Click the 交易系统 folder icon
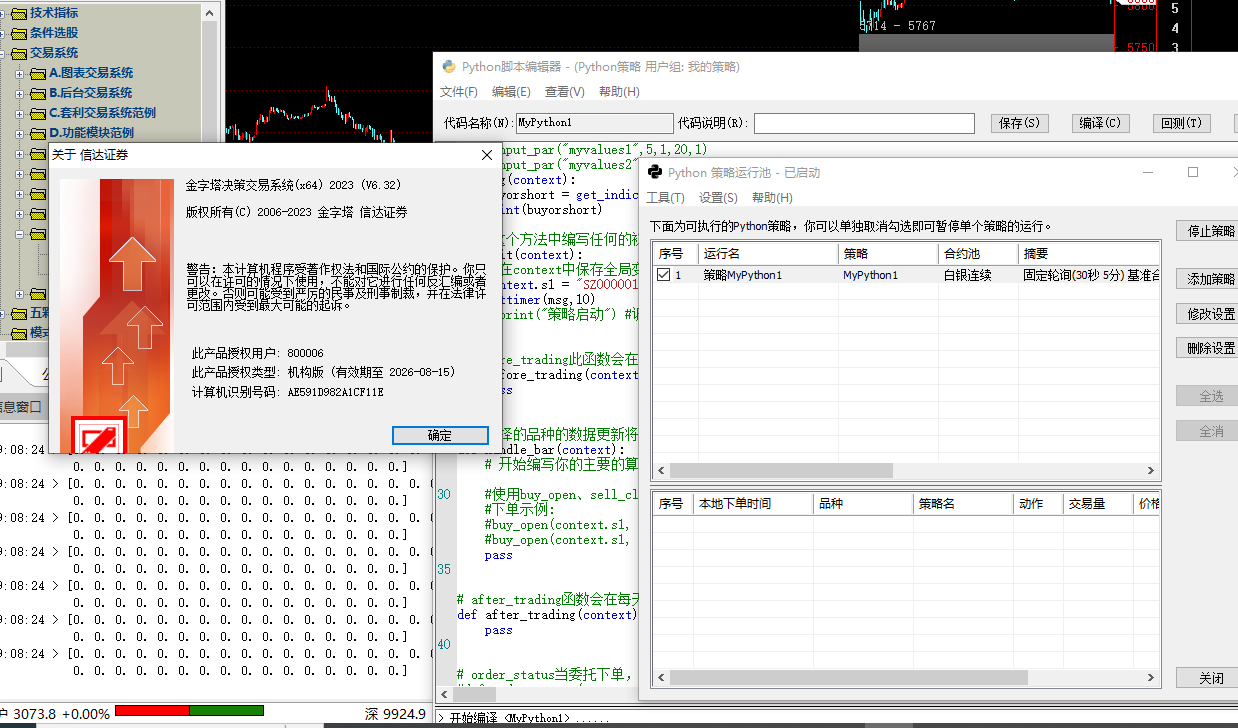1238x728 pixels. click(20, 53)
